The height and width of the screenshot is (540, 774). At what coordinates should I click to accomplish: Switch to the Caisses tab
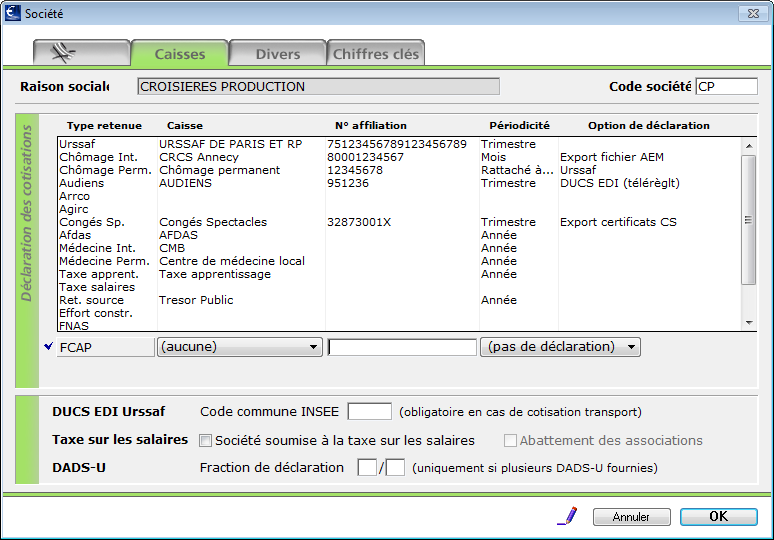coord(180,53)
